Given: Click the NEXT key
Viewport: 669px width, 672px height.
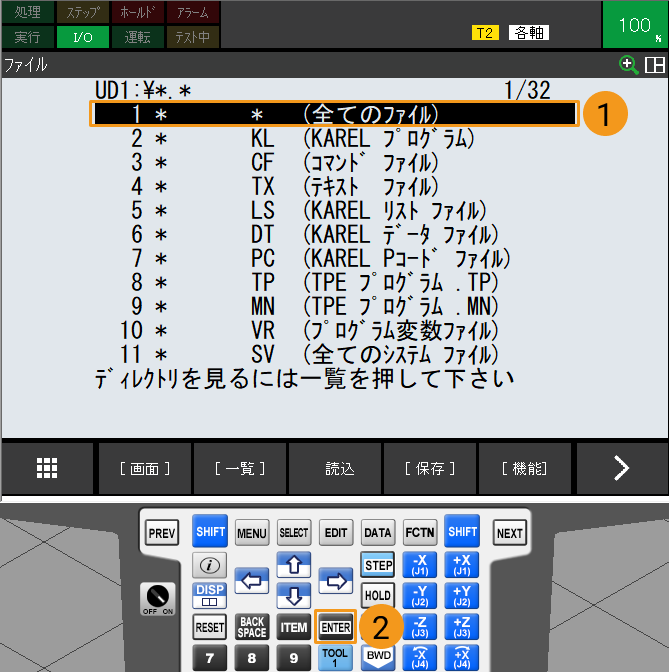Looking at the screenshot, I should tap(510, 533).
